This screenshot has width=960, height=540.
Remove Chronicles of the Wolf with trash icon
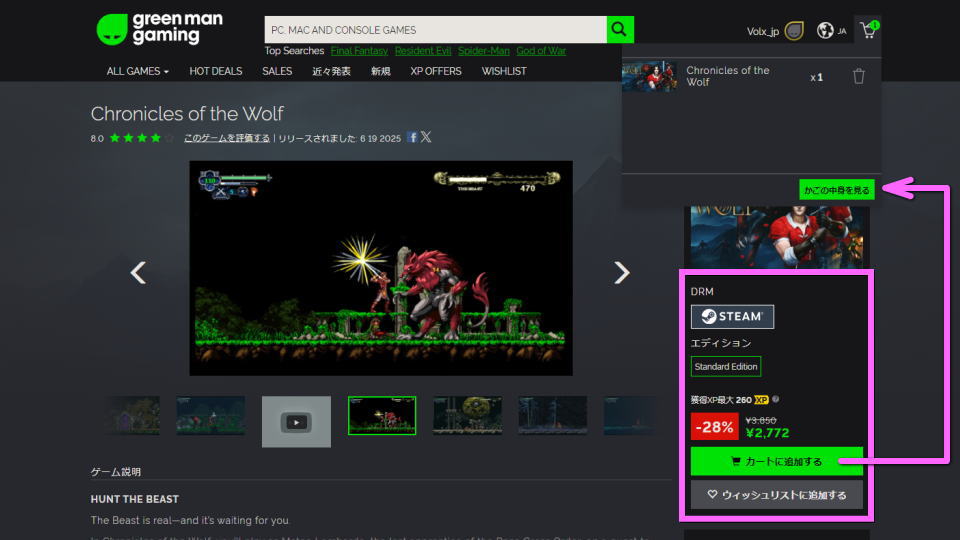[x=858, y=77]
